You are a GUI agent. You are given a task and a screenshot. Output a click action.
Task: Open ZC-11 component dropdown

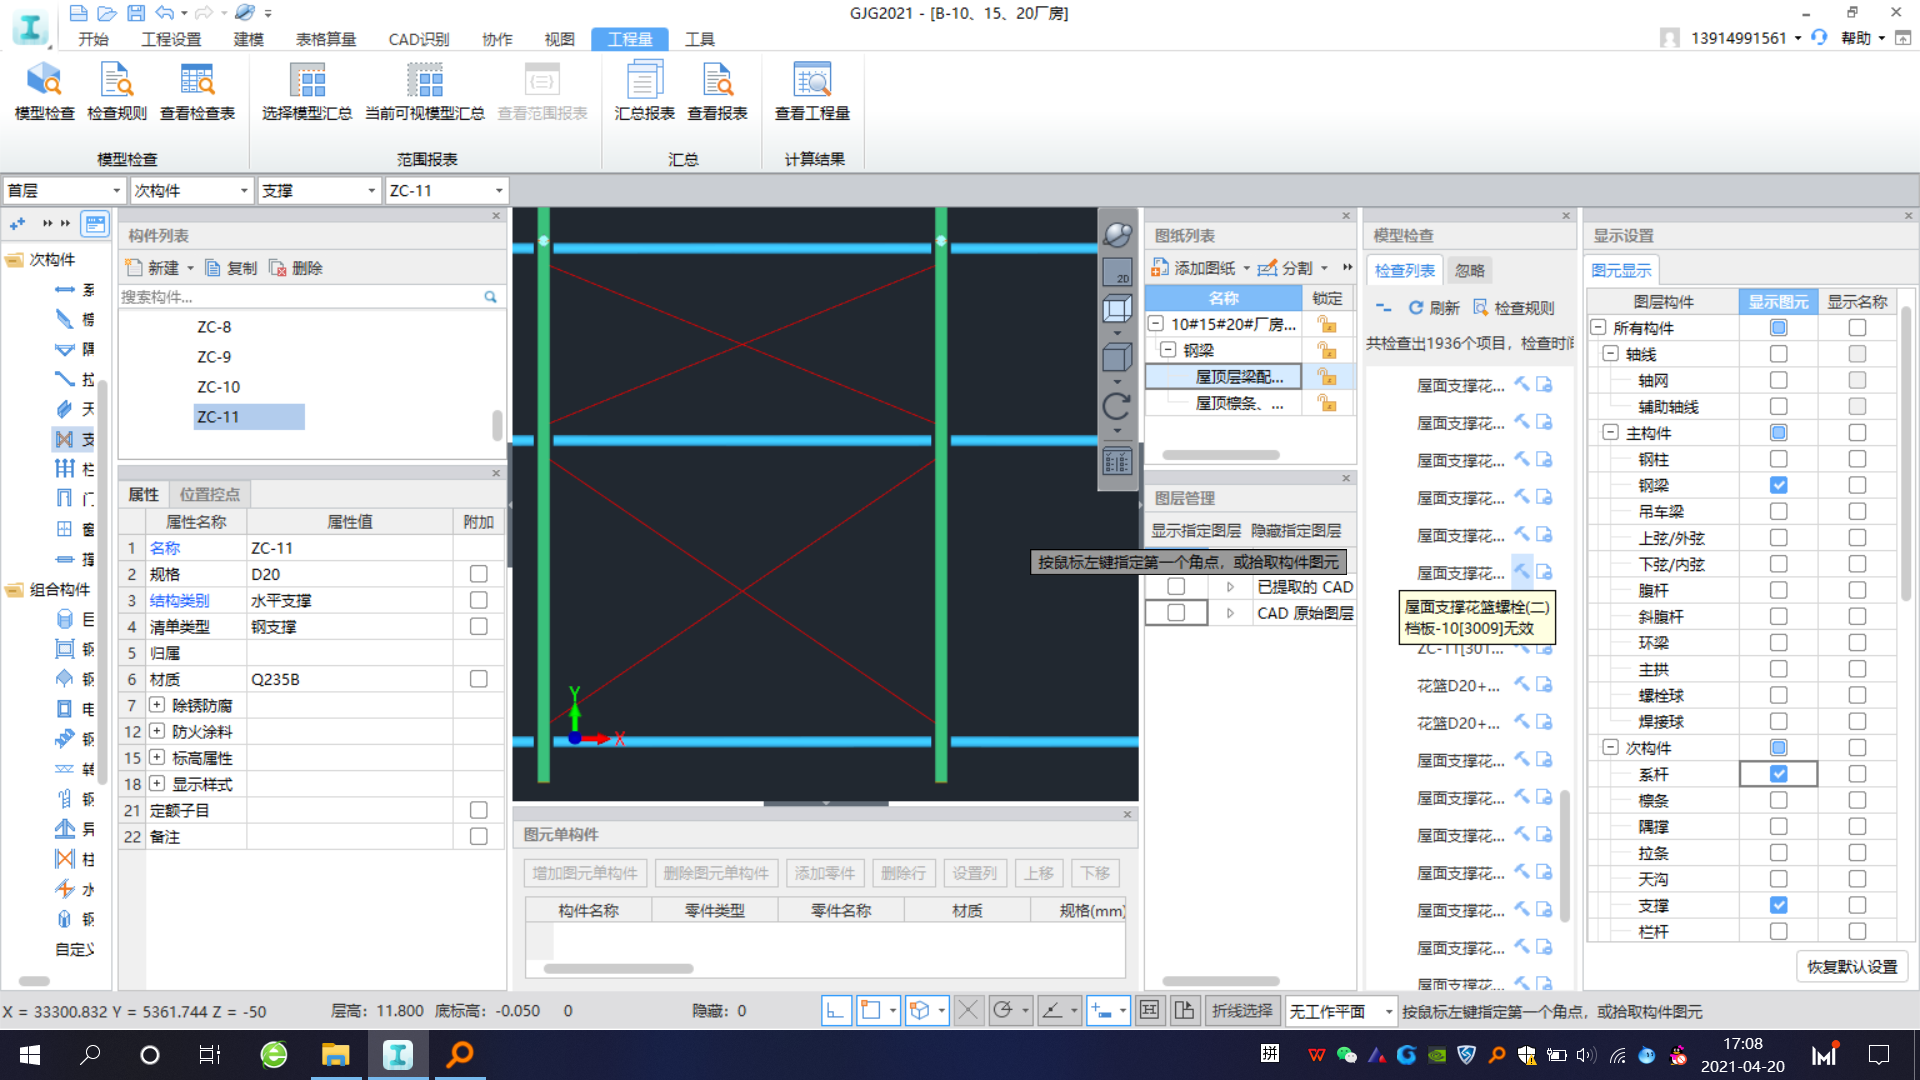pyautogui.click(x=446, y=191)
